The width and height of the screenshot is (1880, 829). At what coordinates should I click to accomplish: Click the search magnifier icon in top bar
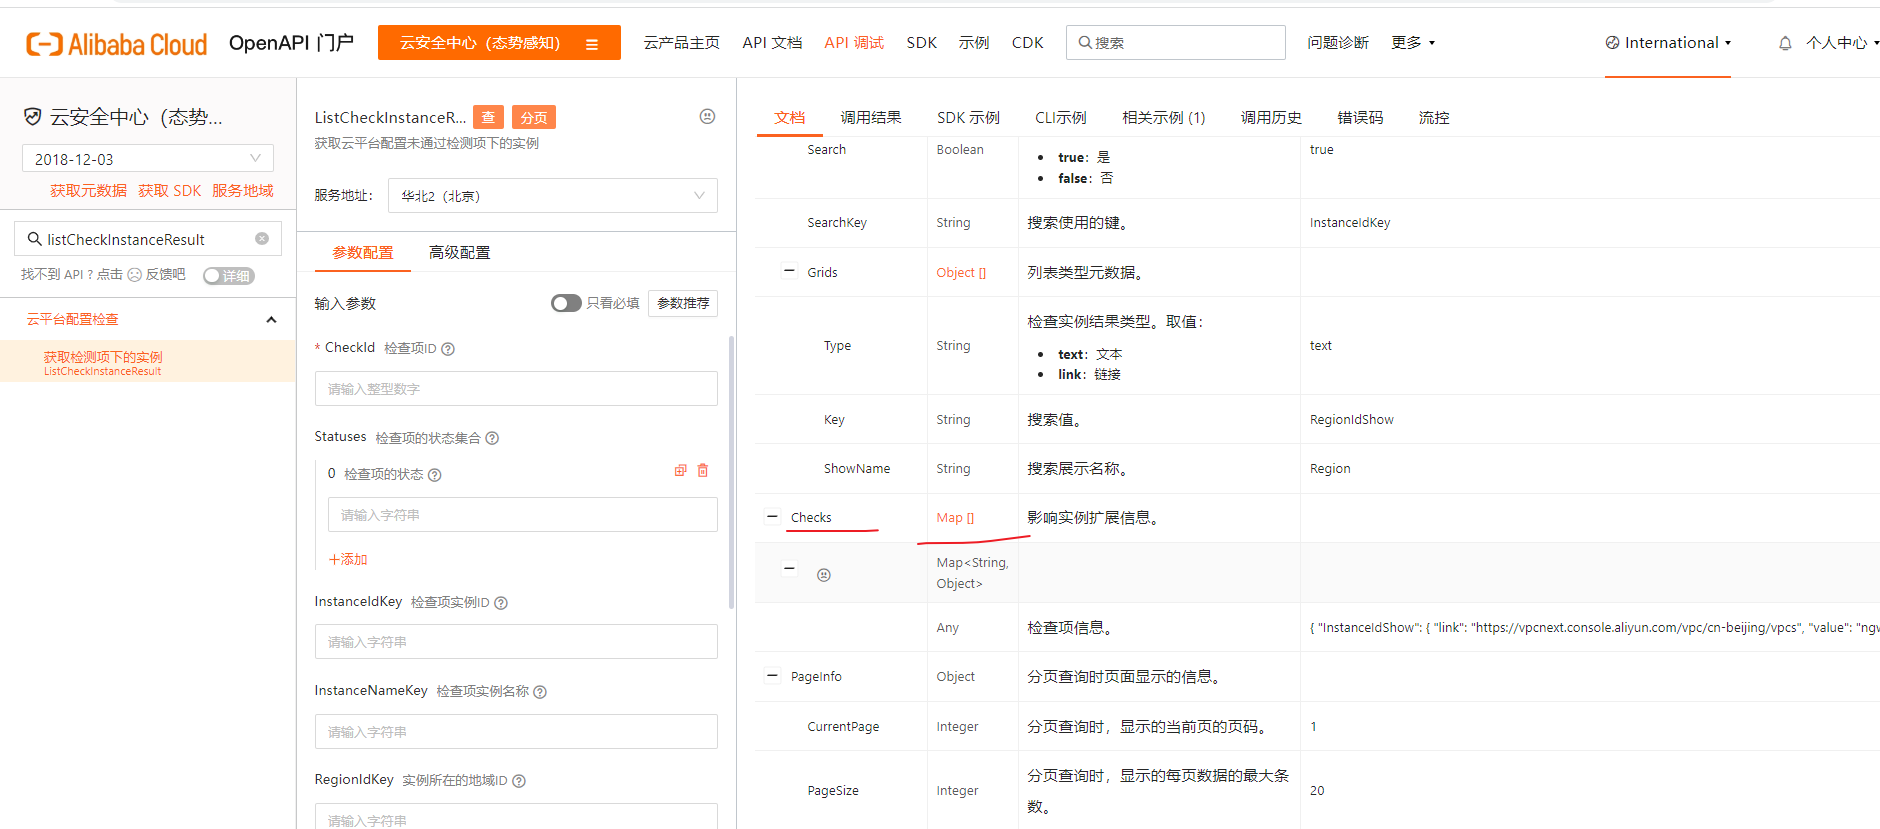pyautogui.click(x=1084, y=43)
